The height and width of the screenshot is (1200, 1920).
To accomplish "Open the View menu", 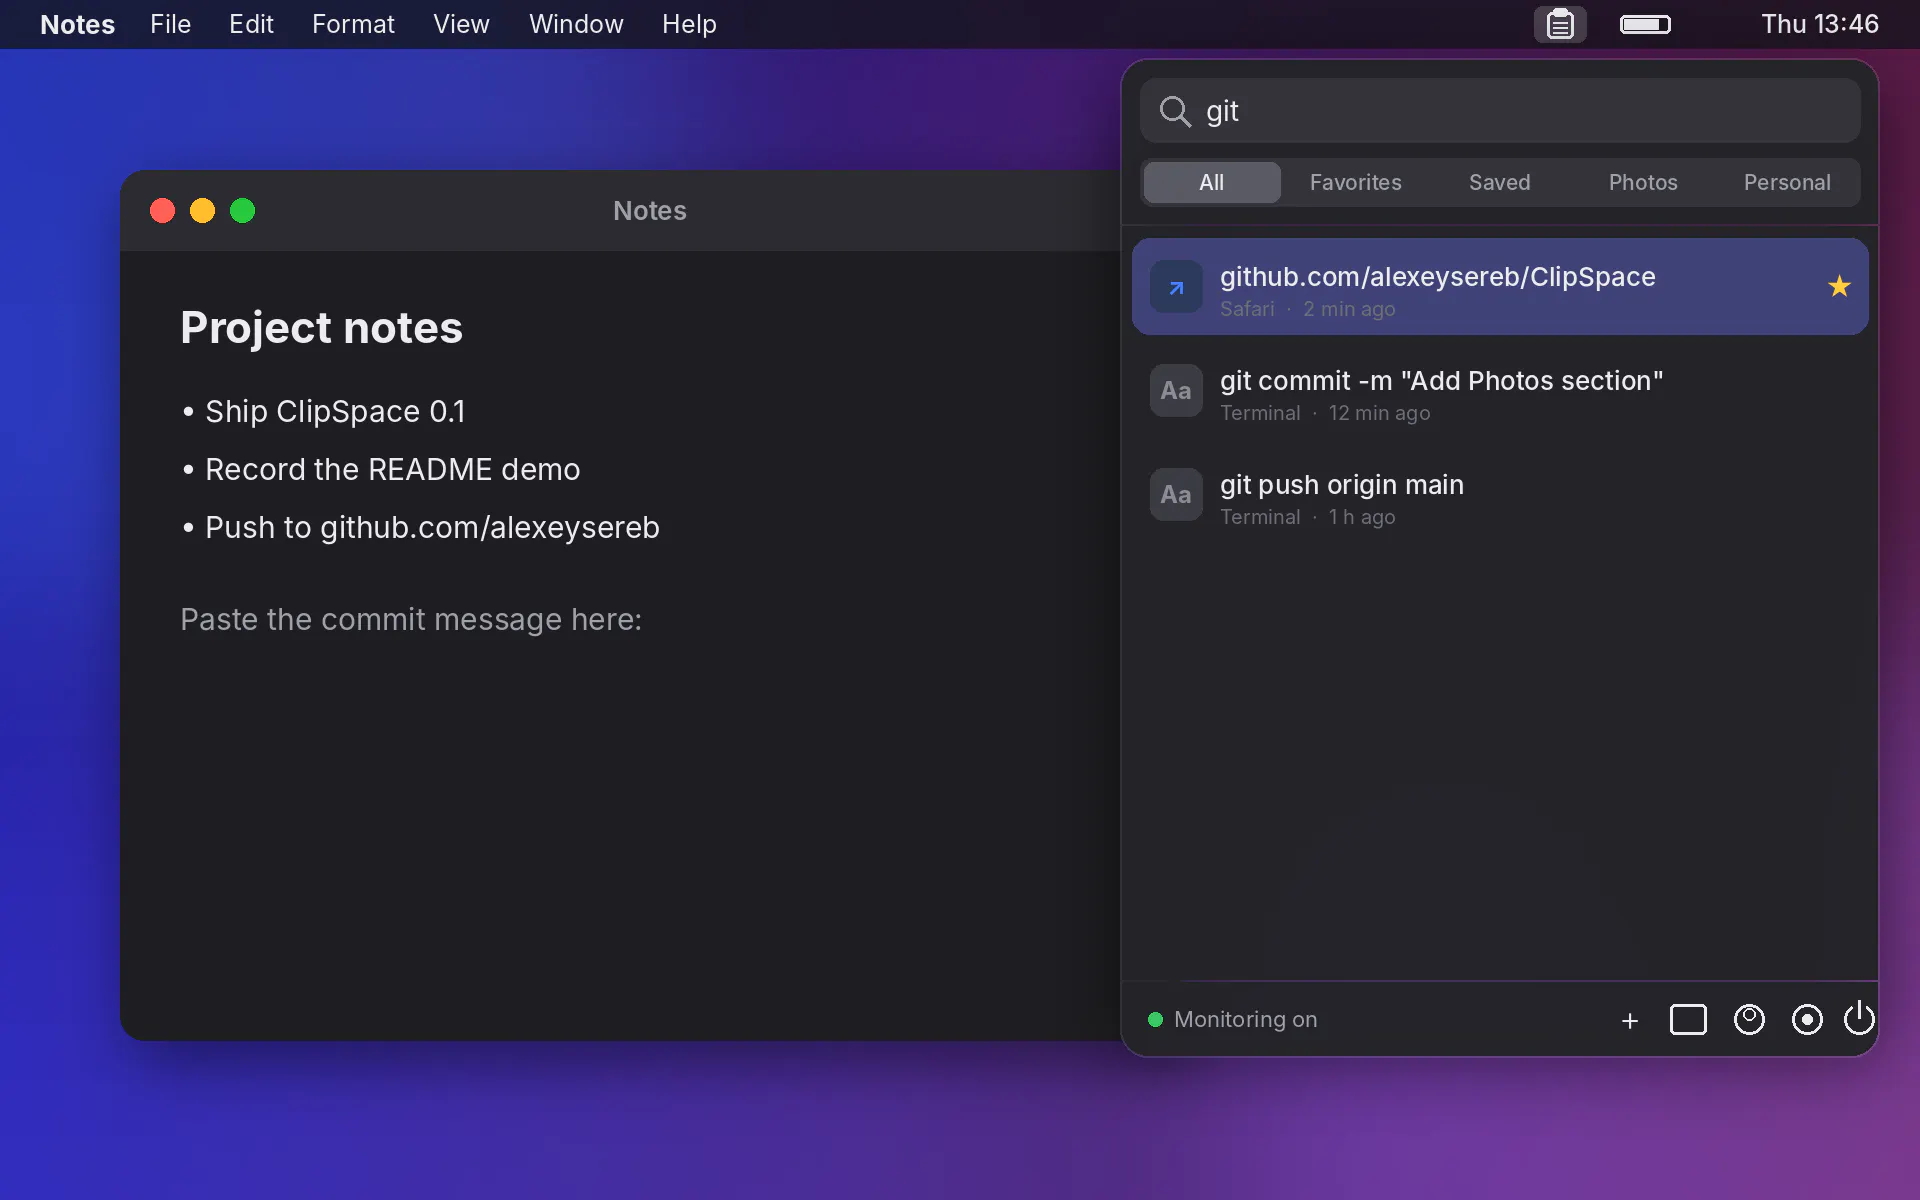I will 461,24.
